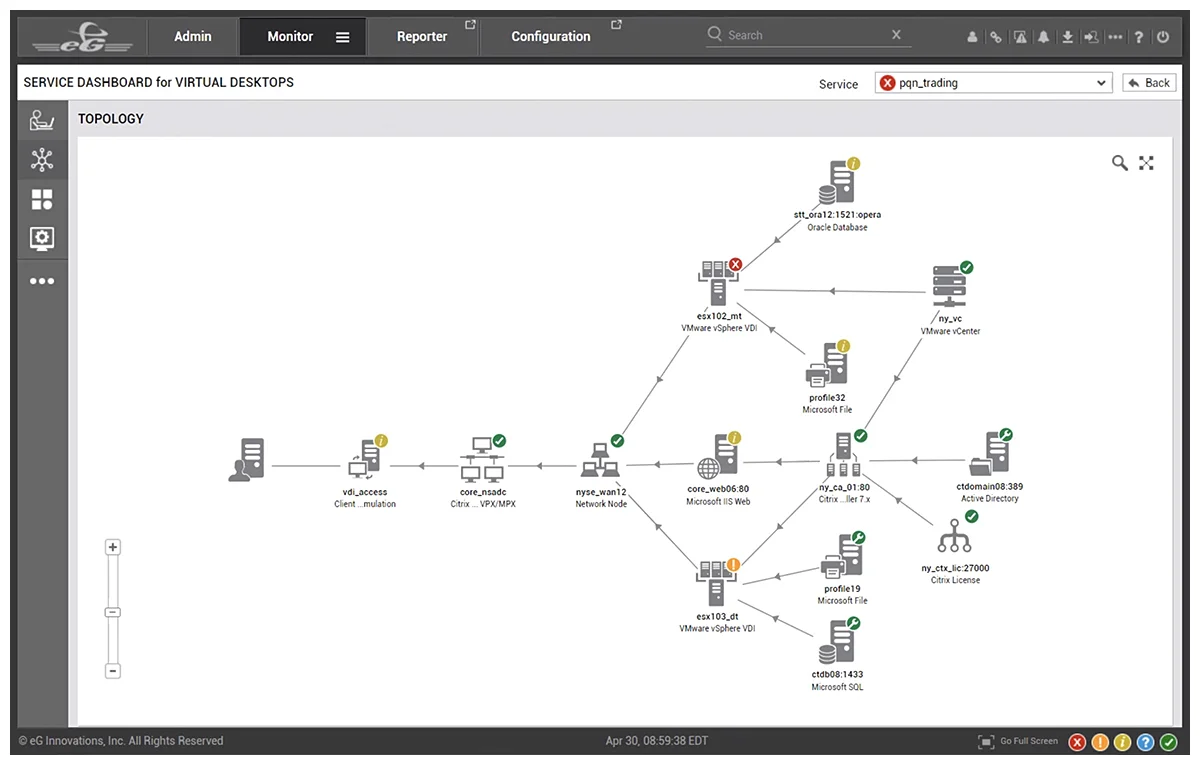Open the Service dropdown showing pqn_trading

(x=993, y=83)
